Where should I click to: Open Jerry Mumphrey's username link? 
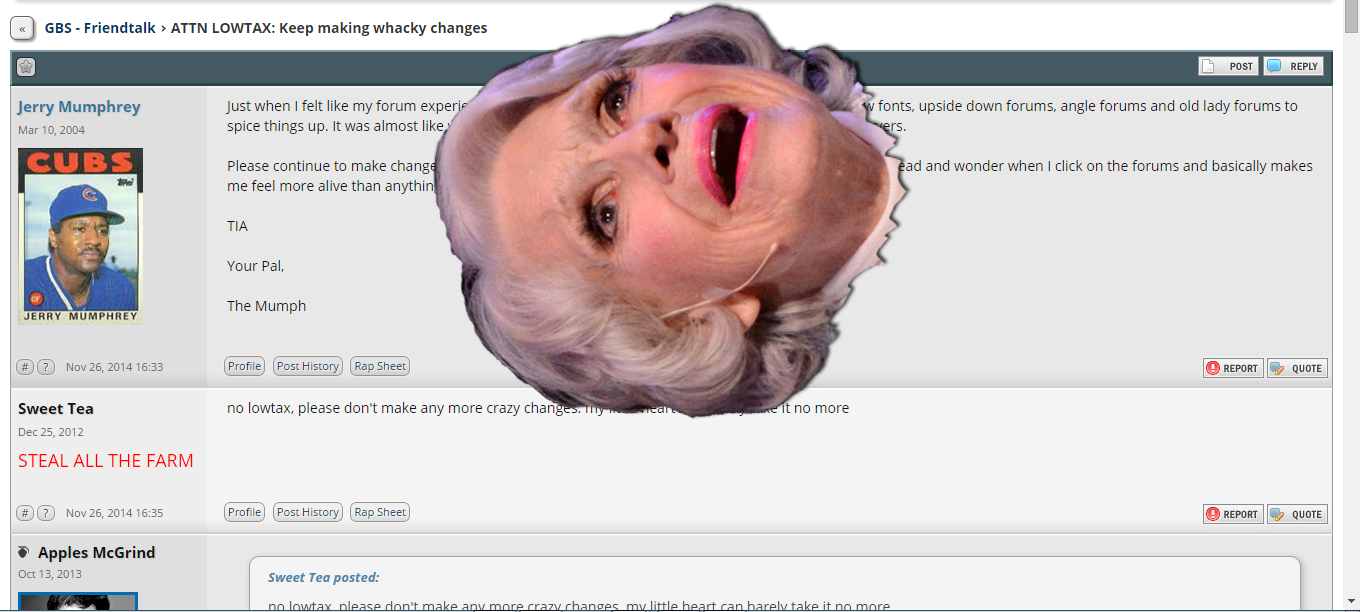pos(79,107)
